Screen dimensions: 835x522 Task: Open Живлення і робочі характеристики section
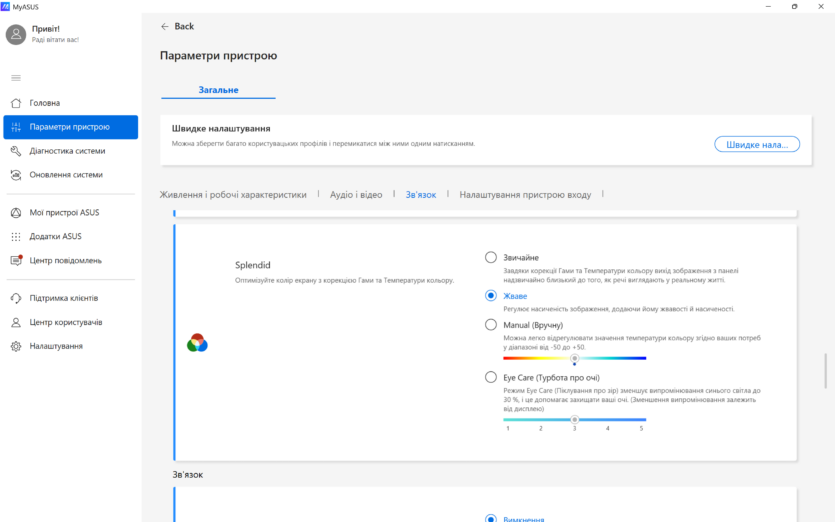[x=233, y=195]
